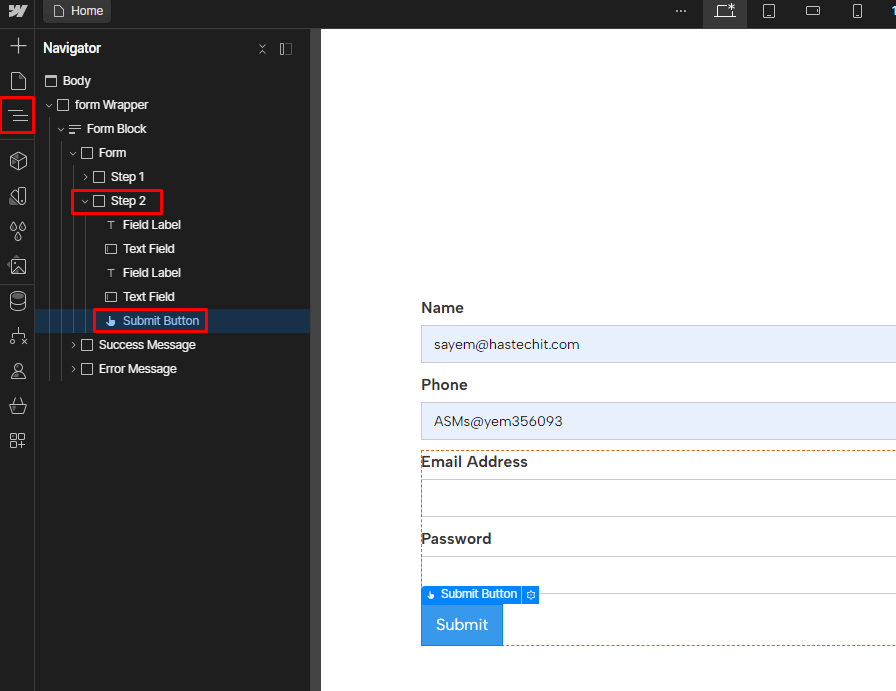The height and width of the screenshot is (691, 896).
Task: Open the Pages panel icon
Action: 18,81
